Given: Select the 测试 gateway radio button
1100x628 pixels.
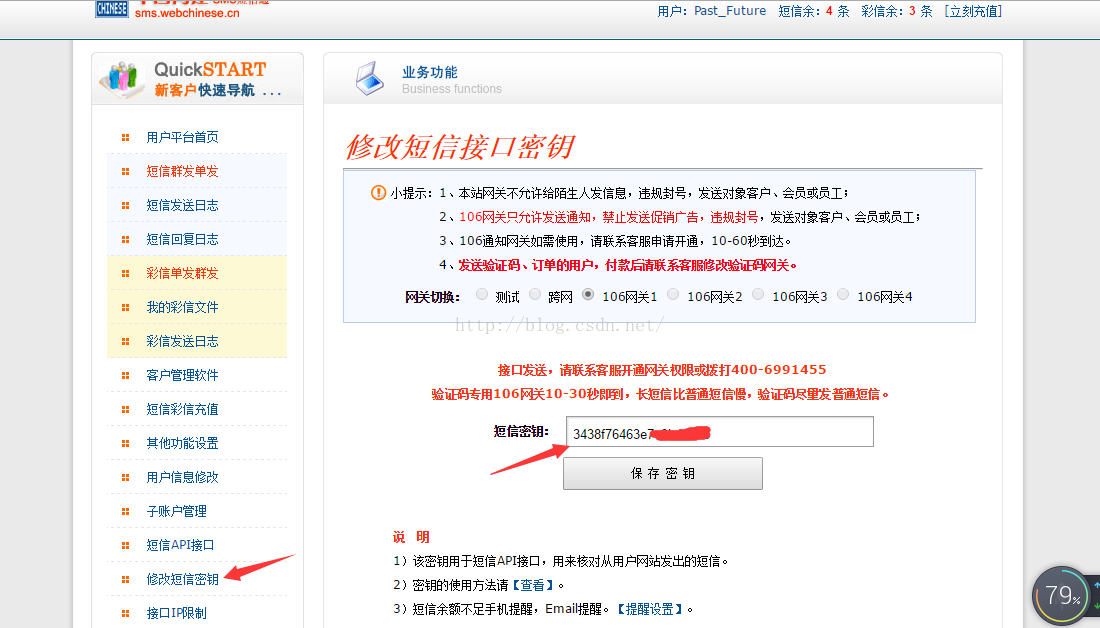Looking at the screenshot, I should (482, 295).
